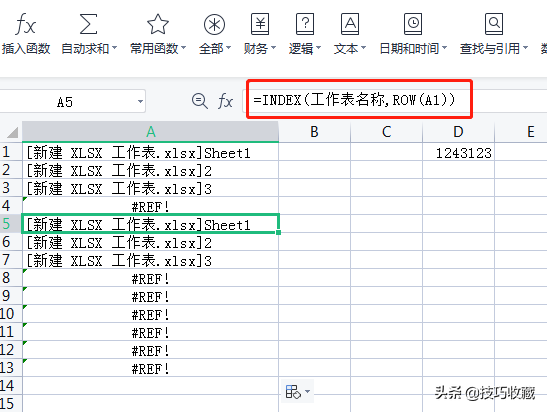Select column D header
Image resolution: width=547 pixels, height=412 pixels.
[x=458, y=132]
